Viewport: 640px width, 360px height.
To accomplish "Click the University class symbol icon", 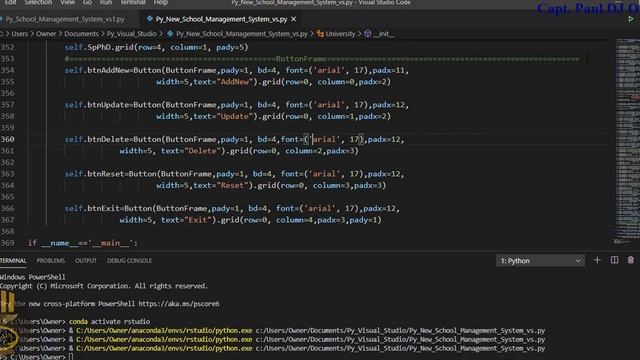I will [x=320, y=34].
